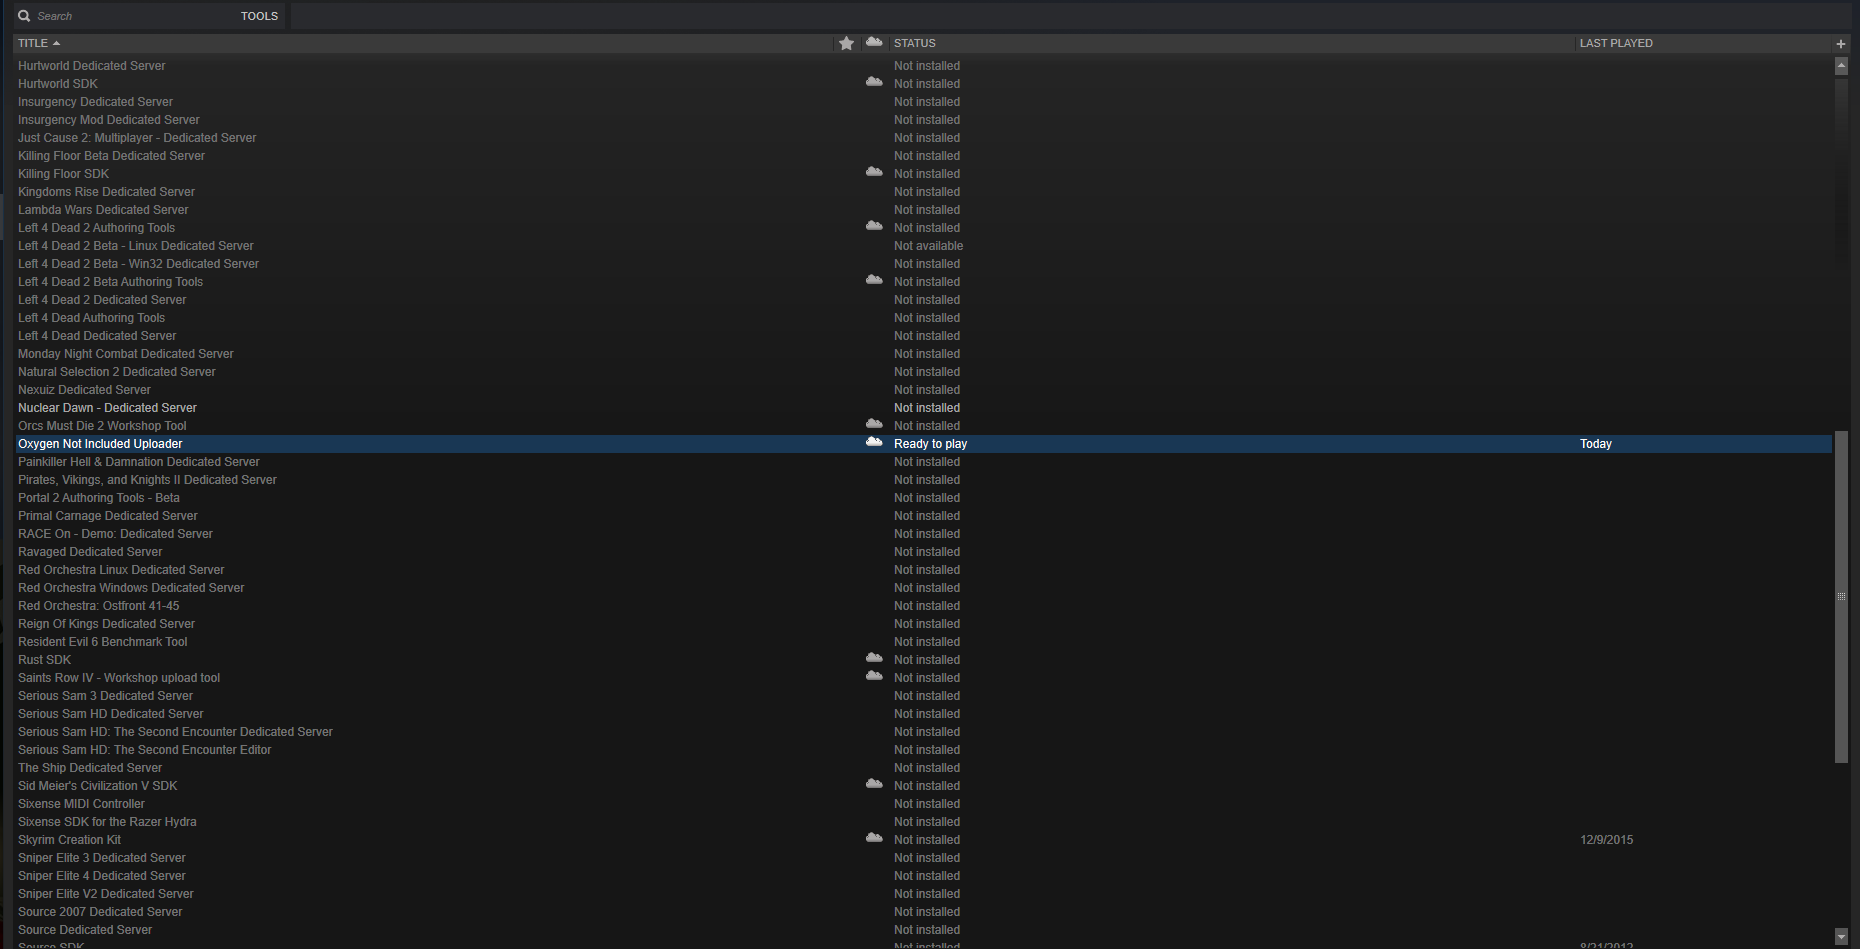Viewport: 1860px width, 949px height.
Task: Sort by the favorites star column
Action: point(846,43)
